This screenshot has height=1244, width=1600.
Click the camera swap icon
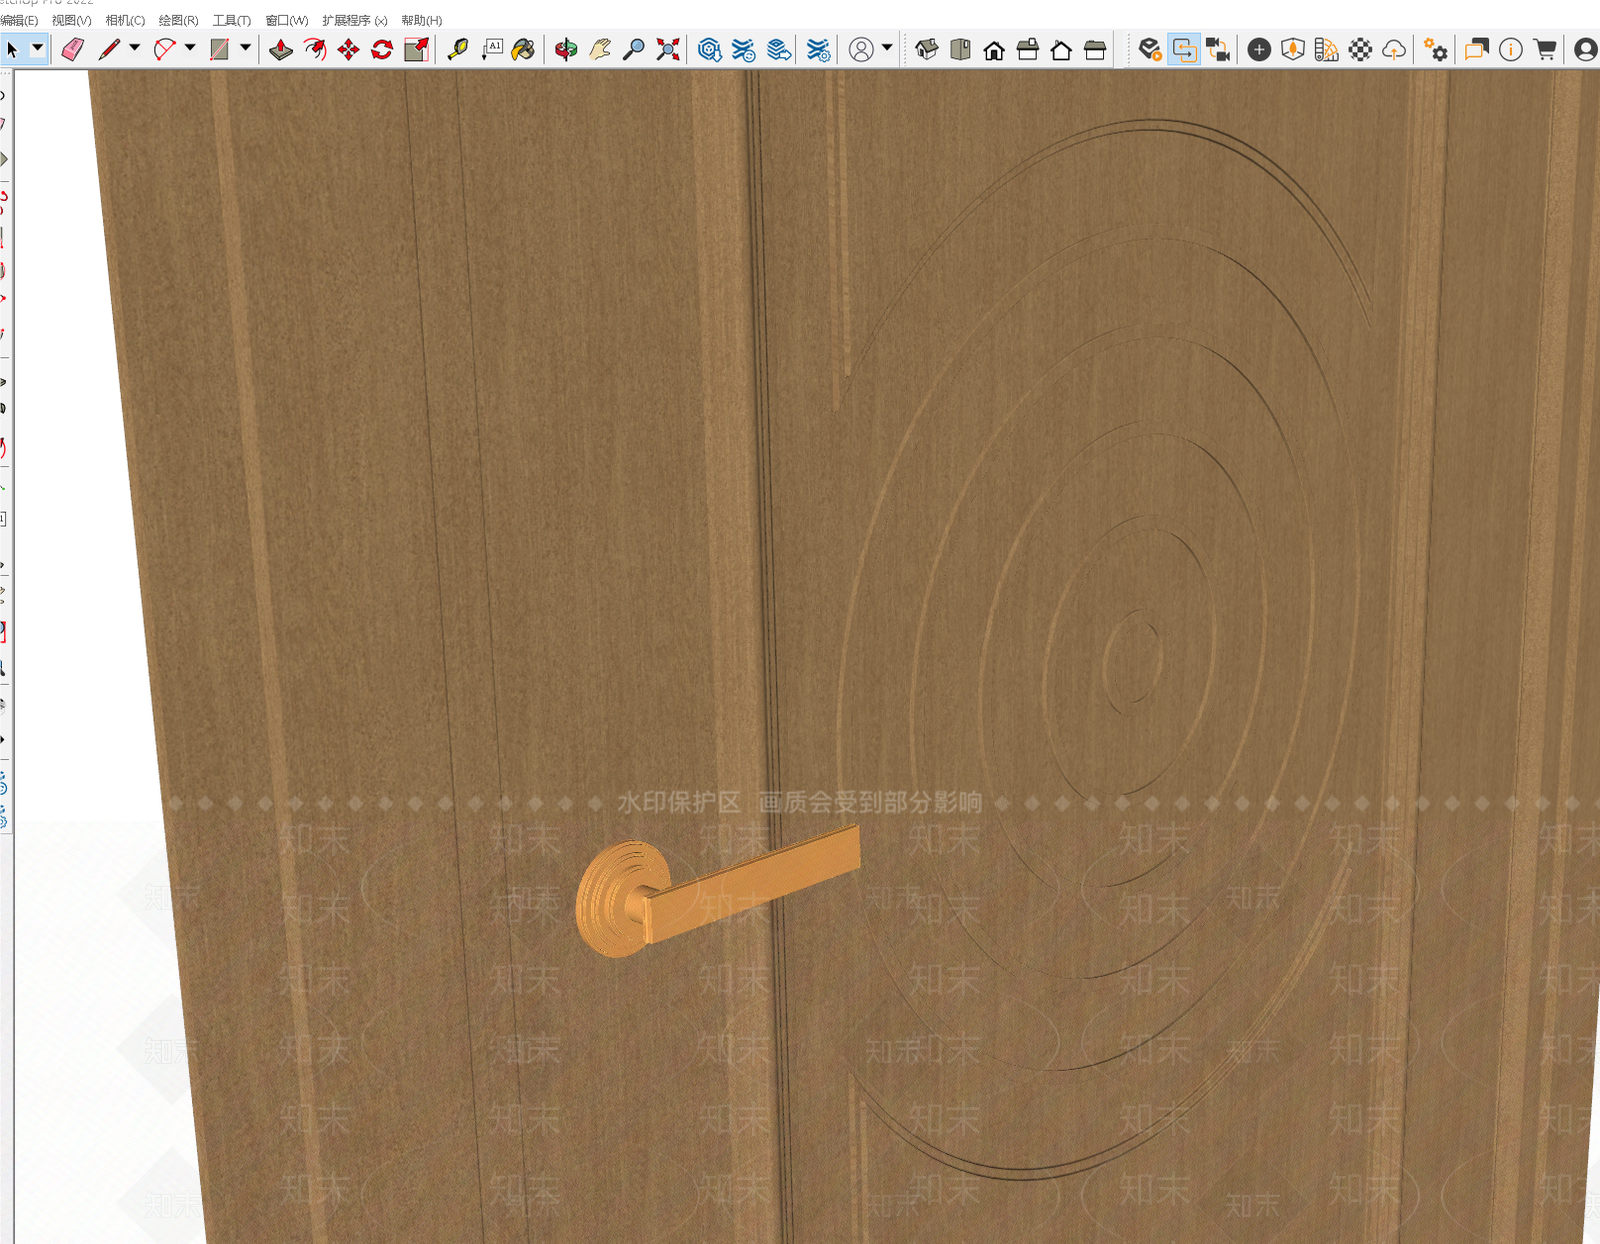pos(1218,49)
